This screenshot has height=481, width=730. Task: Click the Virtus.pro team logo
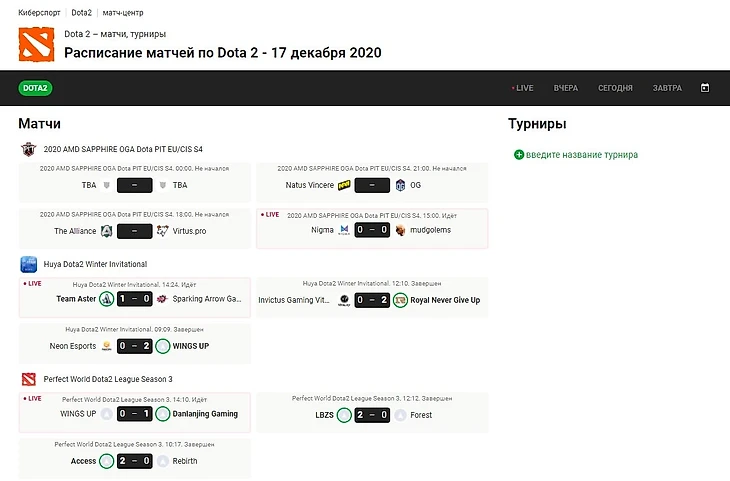[x=163, y=231]
